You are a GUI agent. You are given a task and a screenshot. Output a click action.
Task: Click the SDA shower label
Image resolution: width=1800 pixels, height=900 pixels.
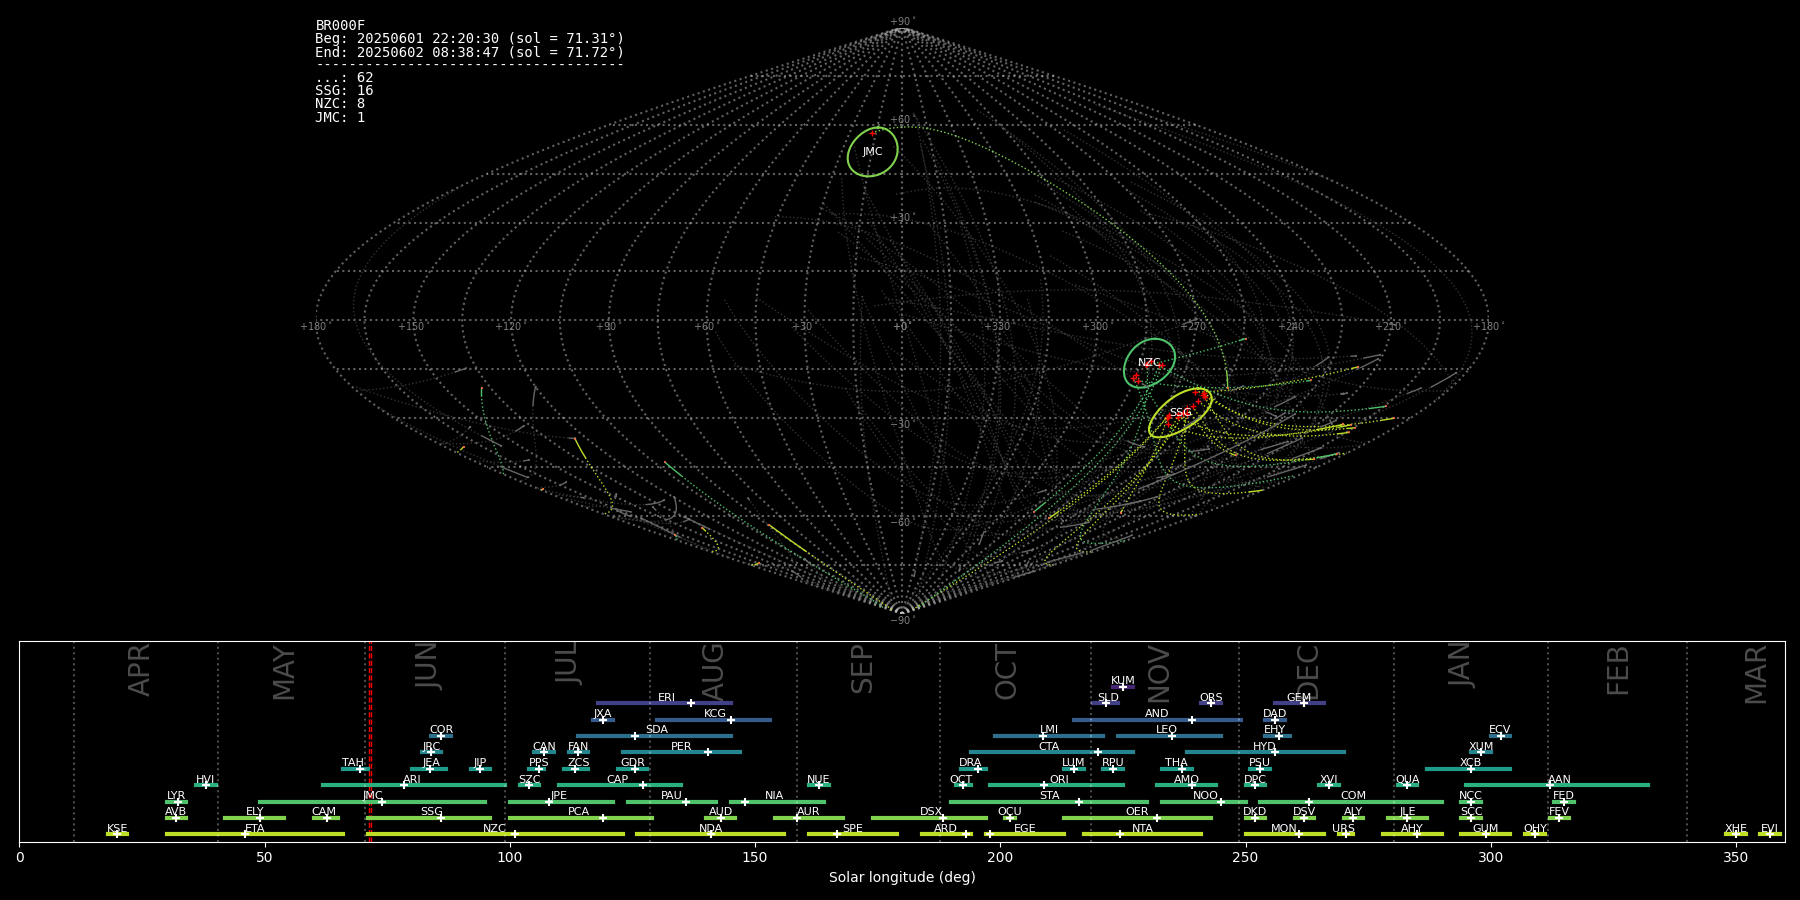coord(656,730)
